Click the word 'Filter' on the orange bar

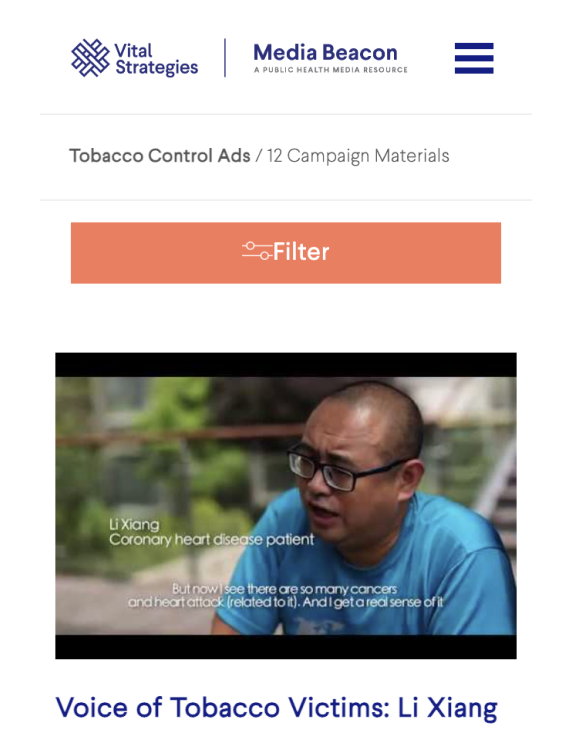point(301,251)
